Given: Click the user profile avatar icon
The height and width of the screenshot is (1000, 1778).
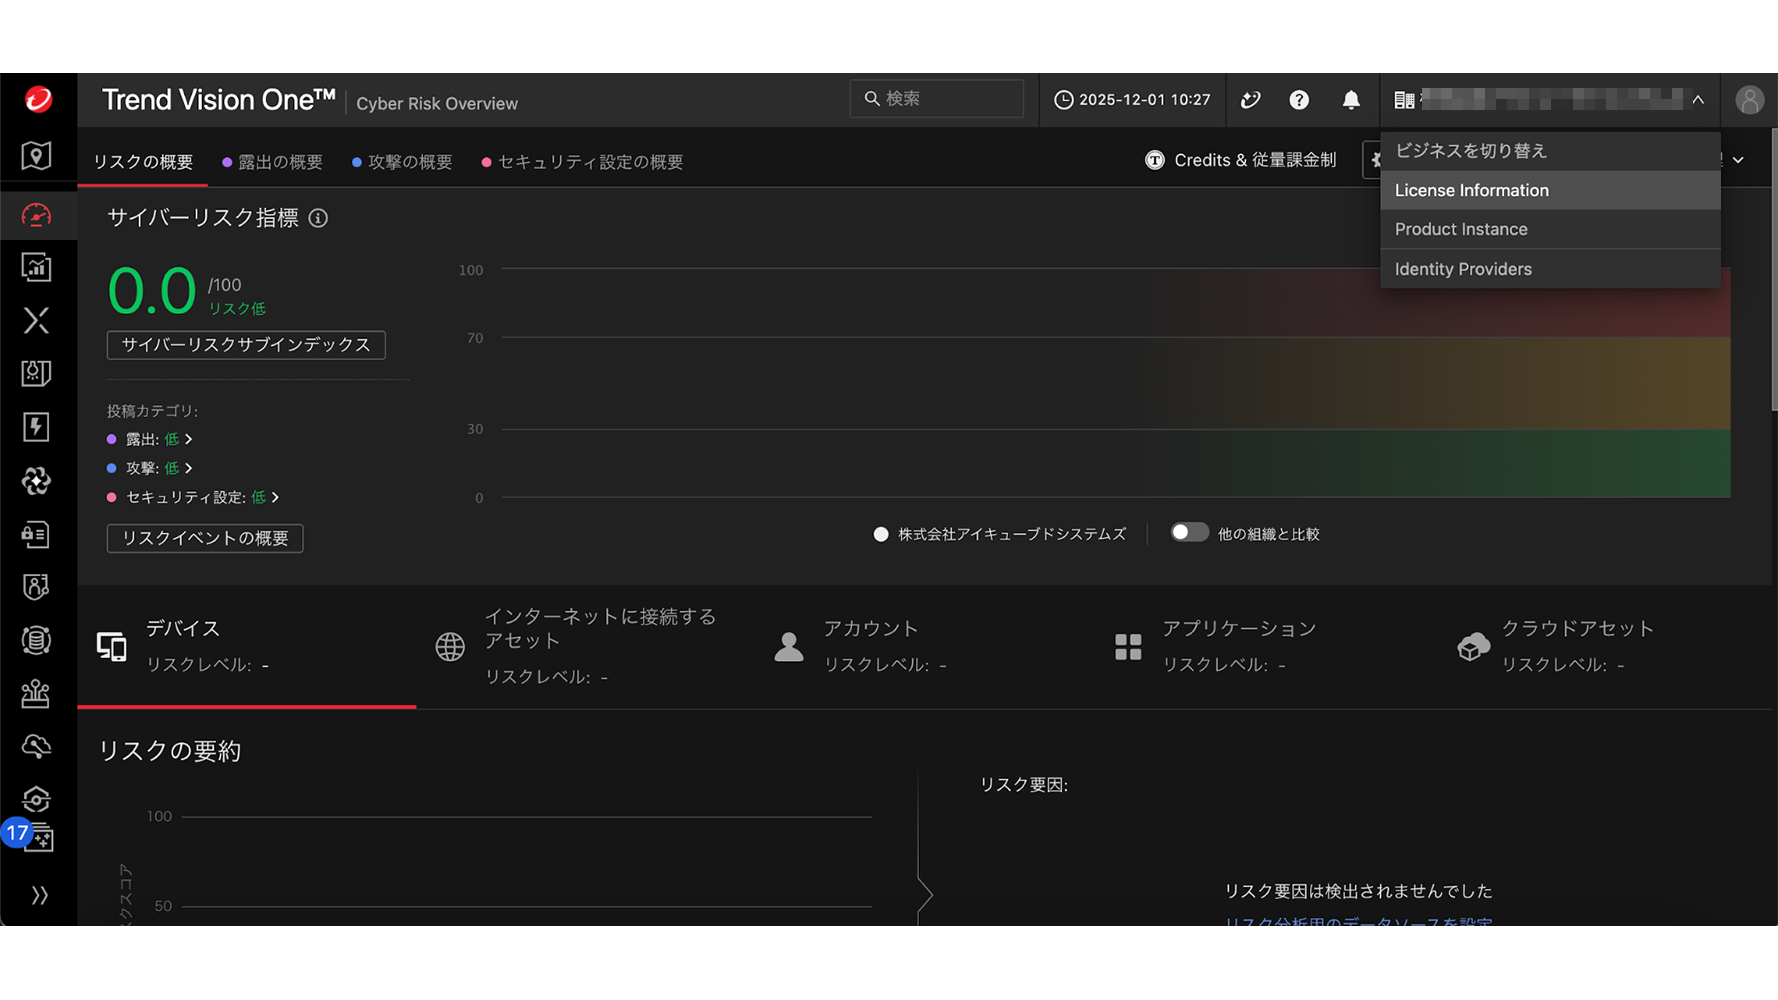Looking at the screenshot, I should (x=1748, y=100).
